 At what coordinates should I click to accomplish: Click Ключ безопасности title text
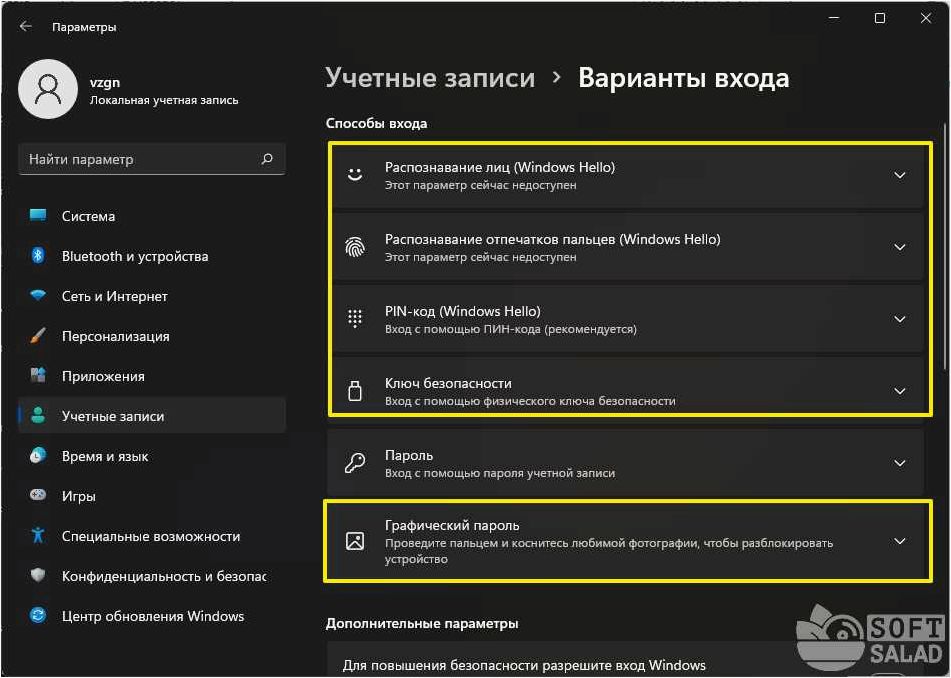click(x=448, y=383)
